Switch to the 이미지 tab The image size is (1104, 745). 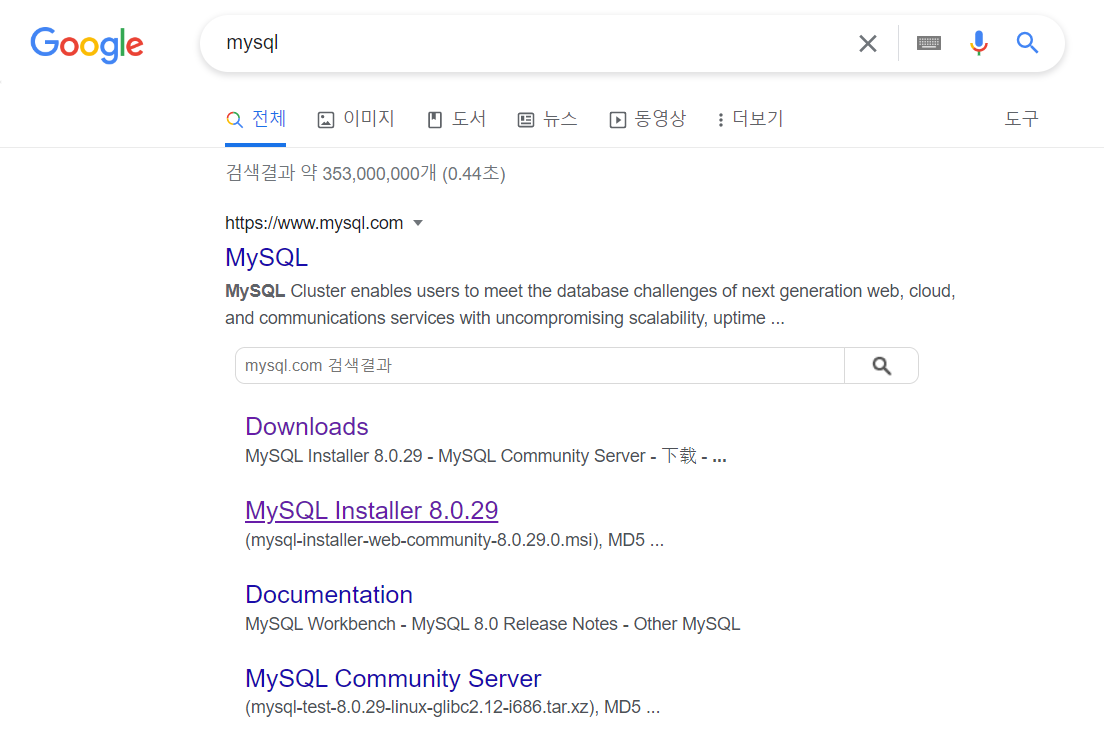pyautogui.click(x=356, y=119)
